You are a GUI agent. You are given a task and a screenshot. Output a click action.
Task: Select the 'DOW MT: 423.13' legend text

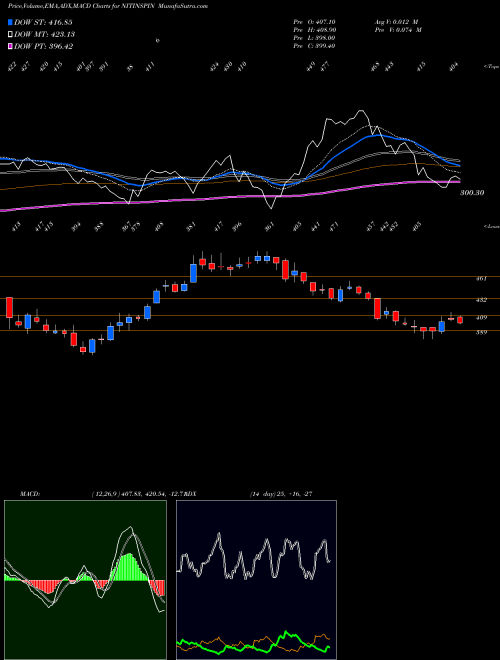point(44,34)
